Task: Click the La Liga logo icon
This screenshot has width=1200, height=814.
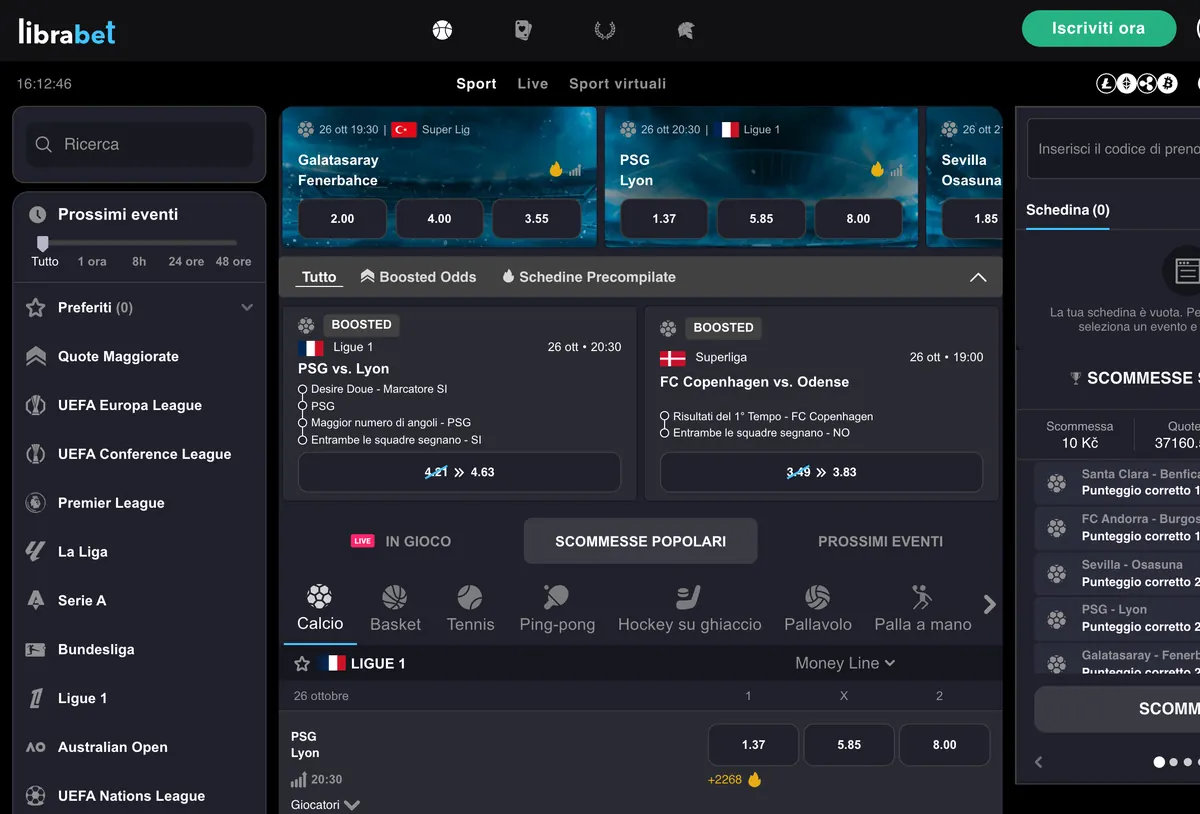Action: [36, 551]
